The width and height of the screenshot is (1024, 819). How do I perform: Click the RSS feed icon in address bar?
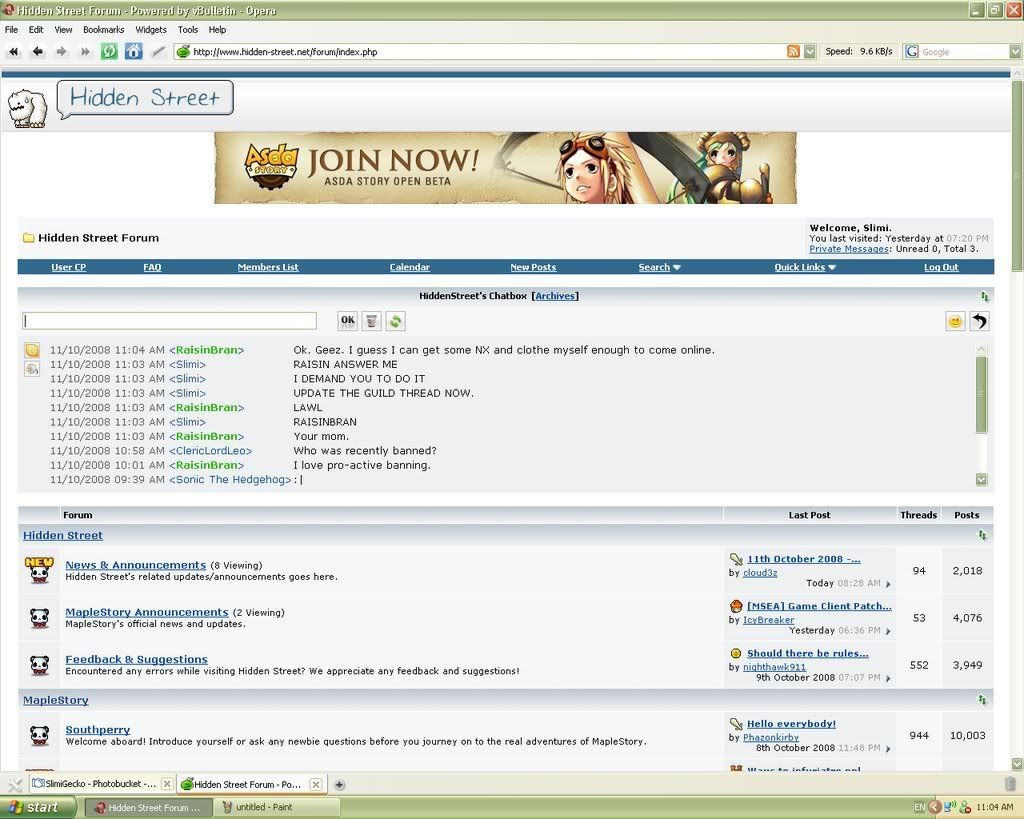pos(793,52)
